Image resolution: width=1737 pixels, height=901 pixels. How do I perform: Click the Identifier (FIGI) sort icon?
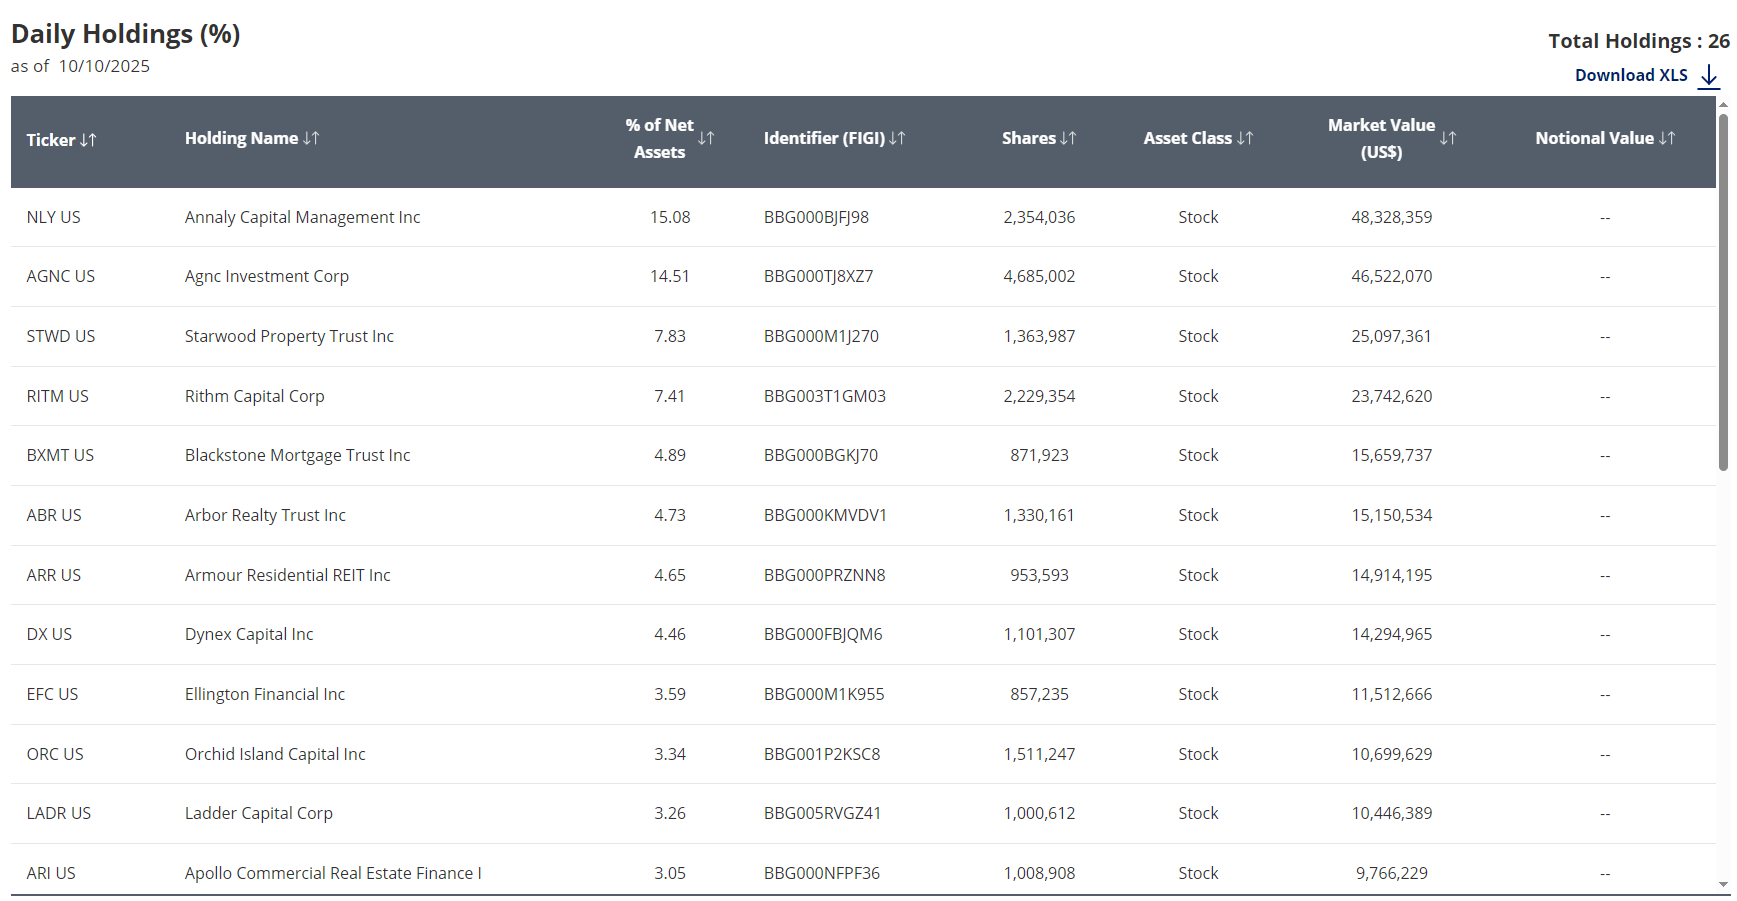pos(897,138)
